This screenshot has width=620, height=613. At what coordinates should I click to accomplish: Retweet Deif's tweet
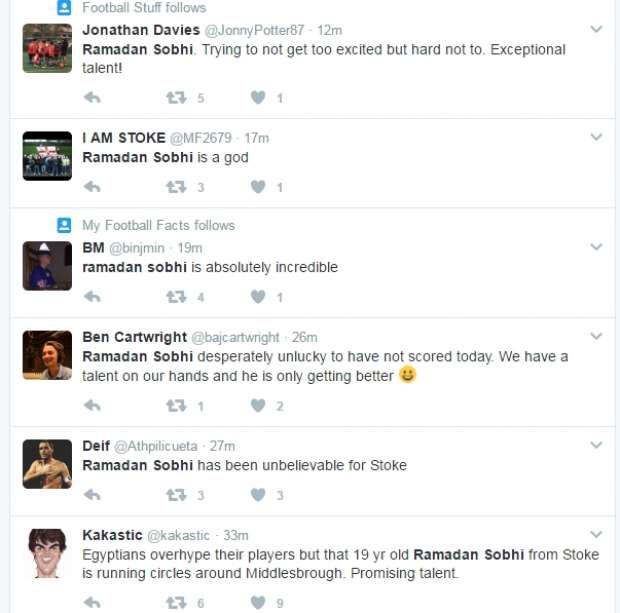pyautogui.click(x=176, y=495)
